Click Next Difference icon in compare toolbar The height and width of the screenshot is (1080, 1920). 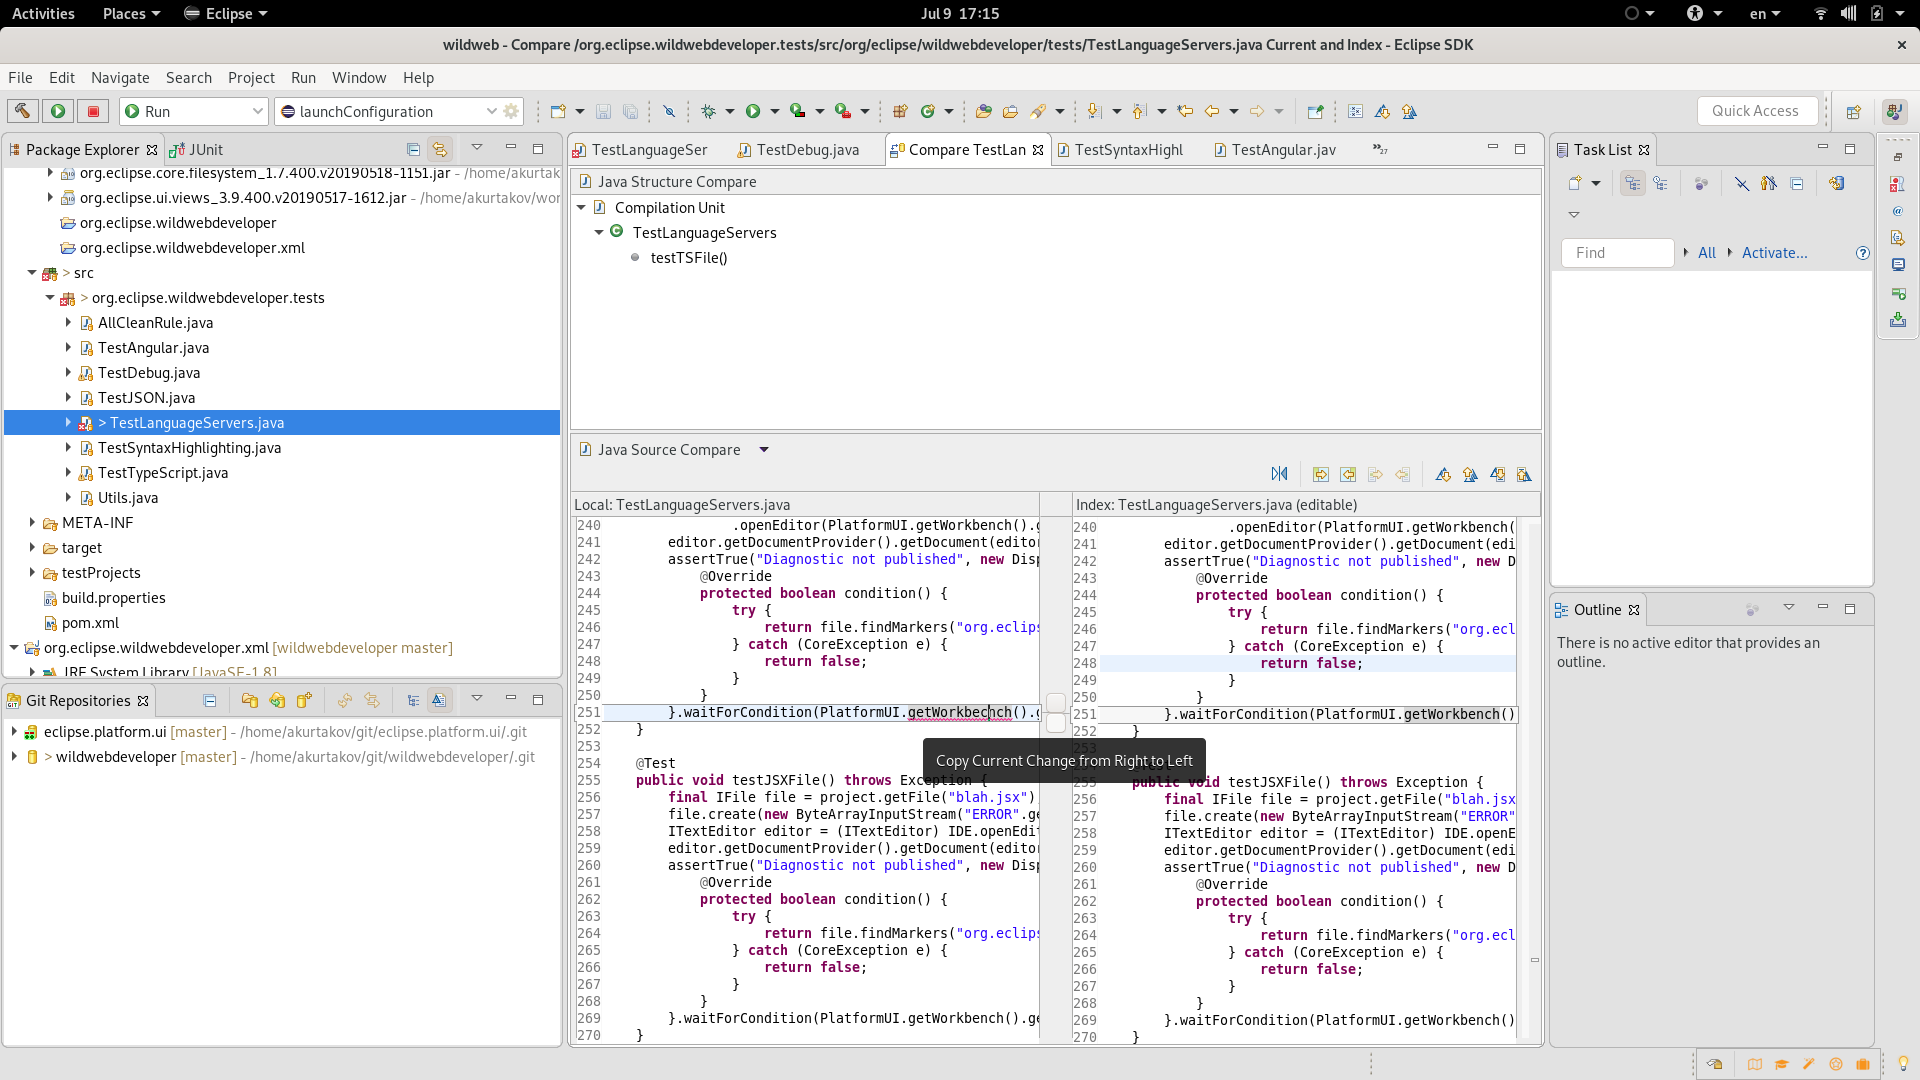1443,474
